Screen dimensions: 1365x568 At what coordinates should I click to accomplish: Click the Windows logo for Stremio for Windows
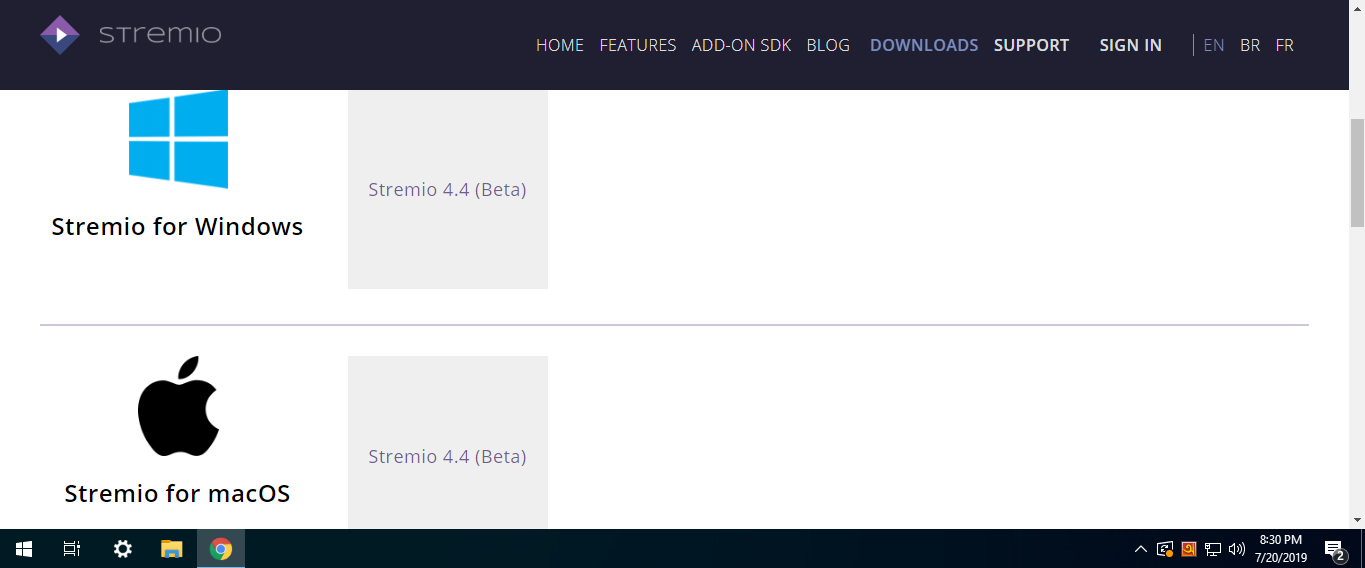click(178, 139)
